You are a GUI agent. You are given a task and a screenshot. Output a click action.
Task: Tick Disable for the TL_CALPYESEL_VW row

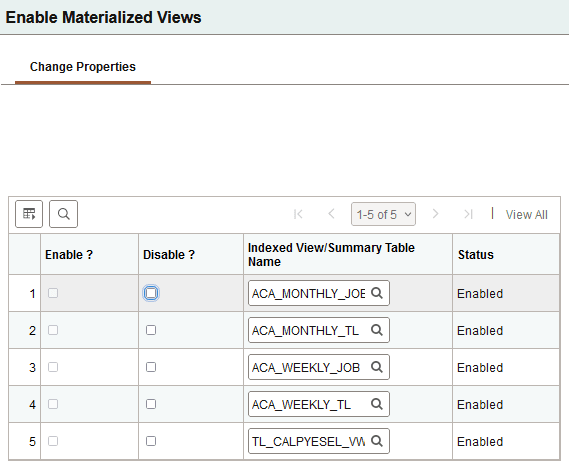pos(151,441)
